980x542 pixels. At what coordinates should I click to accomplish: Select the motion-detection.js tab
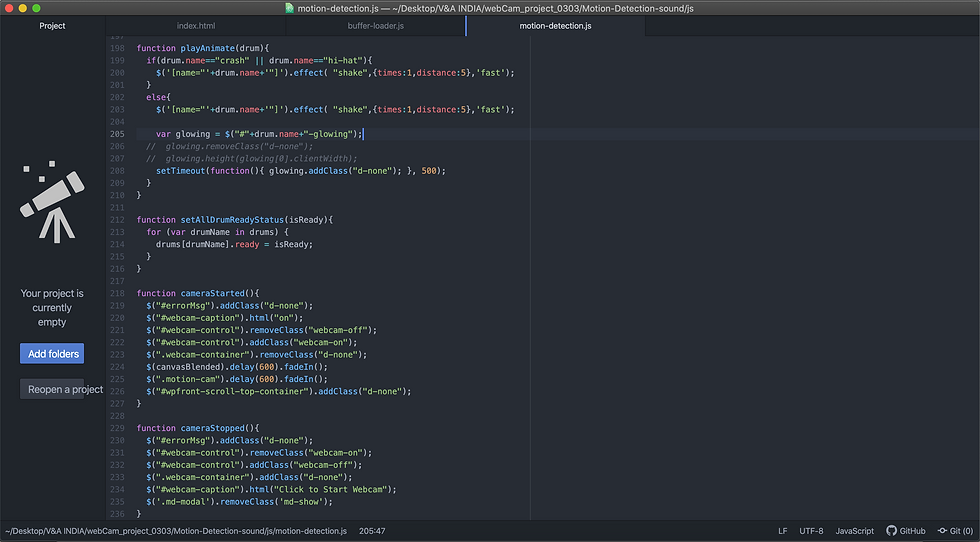click(x=556, y=26)
